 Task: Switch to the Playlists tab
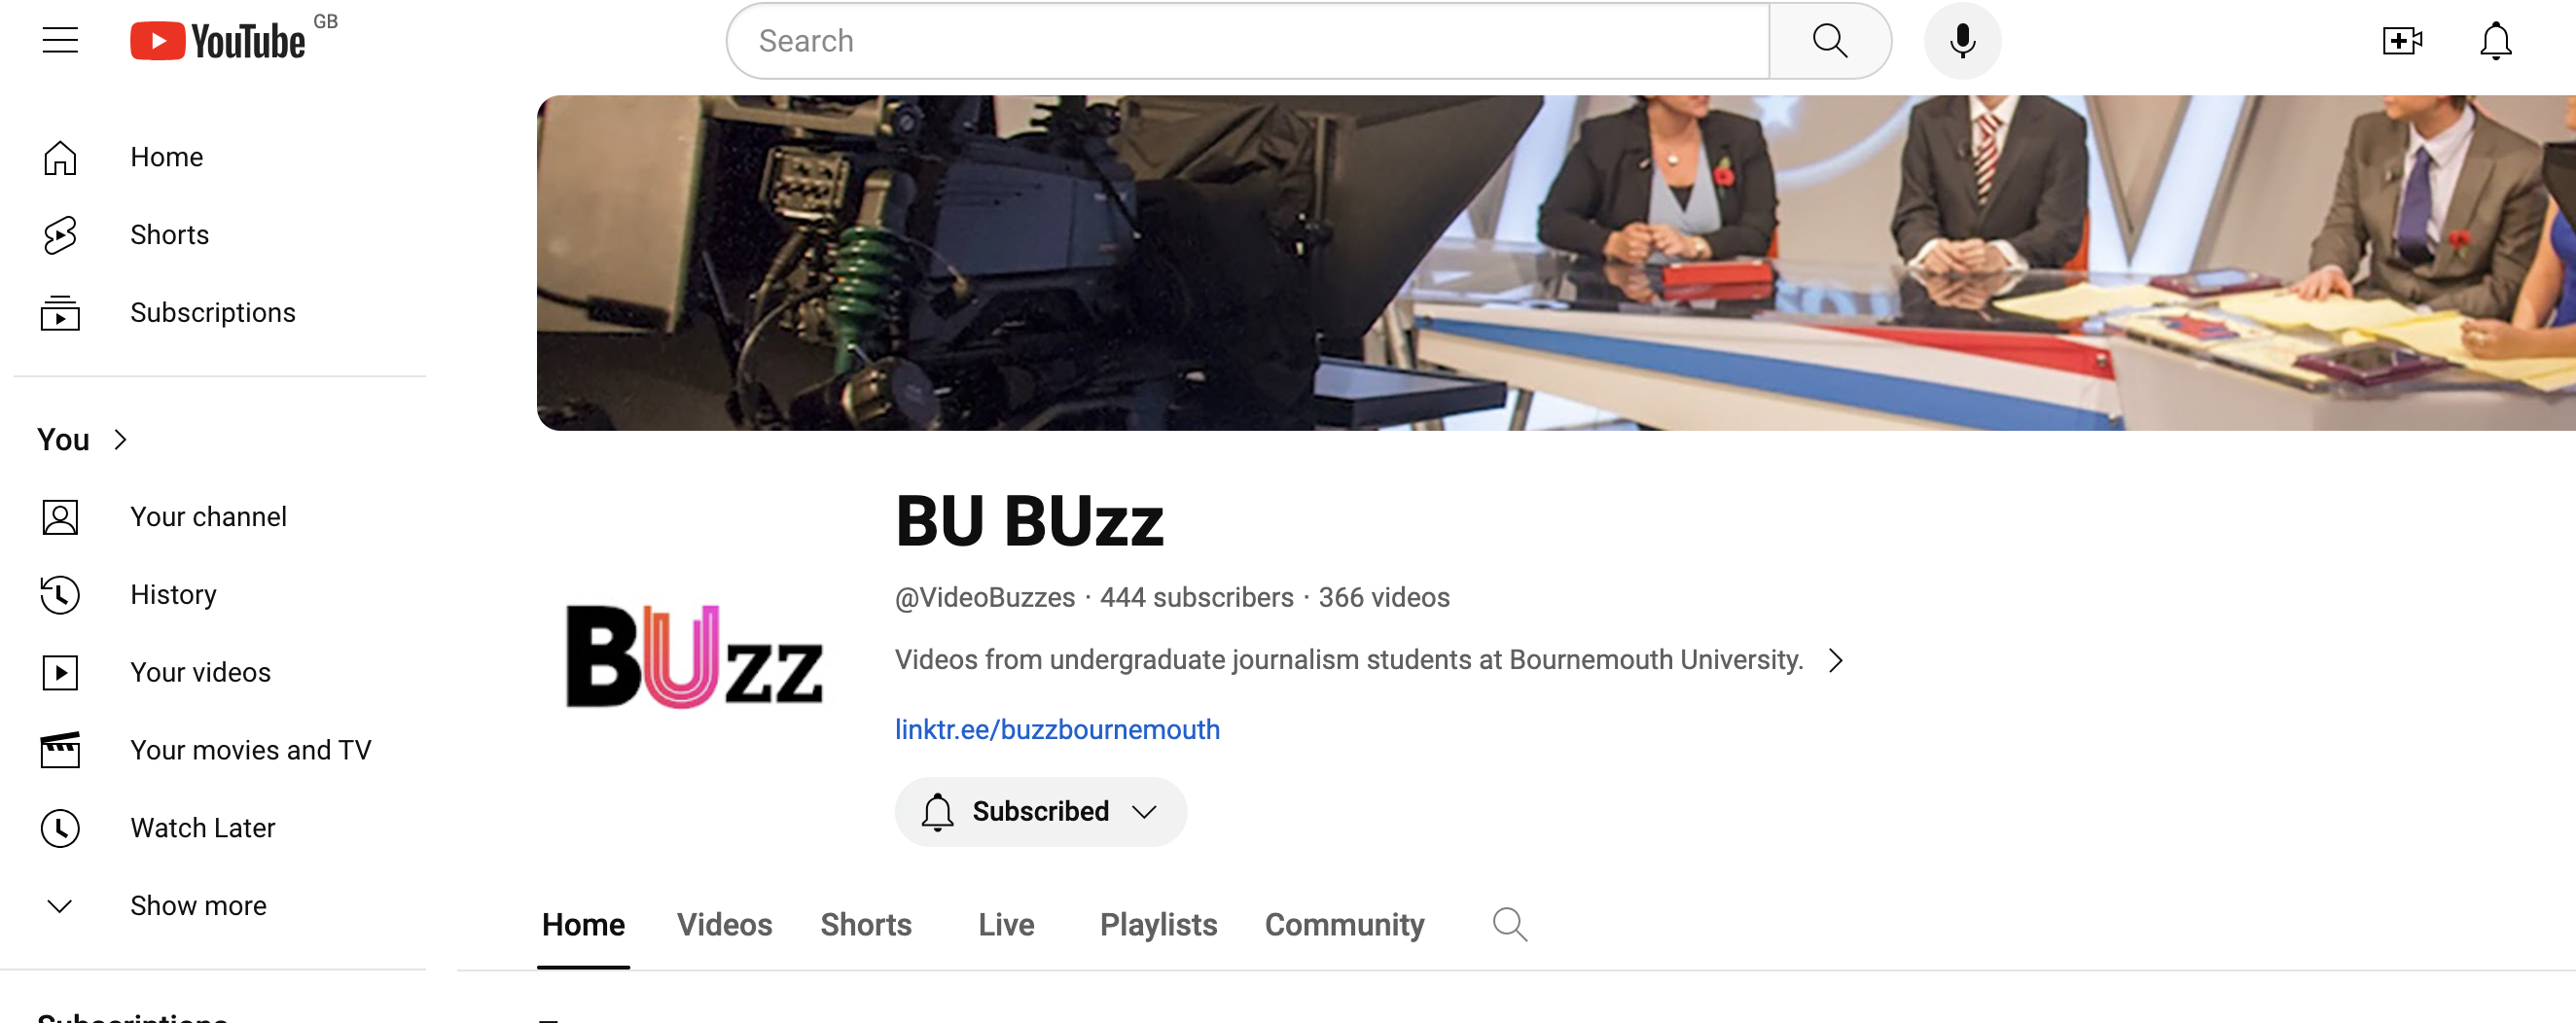click(x=1158, y=925)
